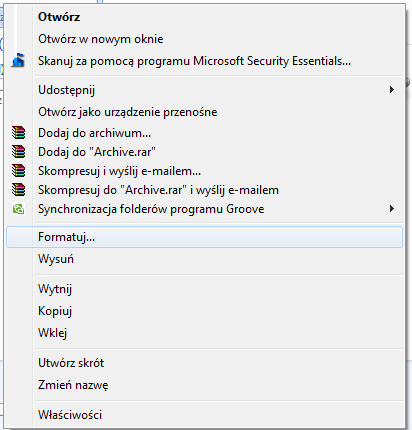Select the Kopiuj menu entry
Viewport: 412px width, 430px height.
[x=55, y=311]
